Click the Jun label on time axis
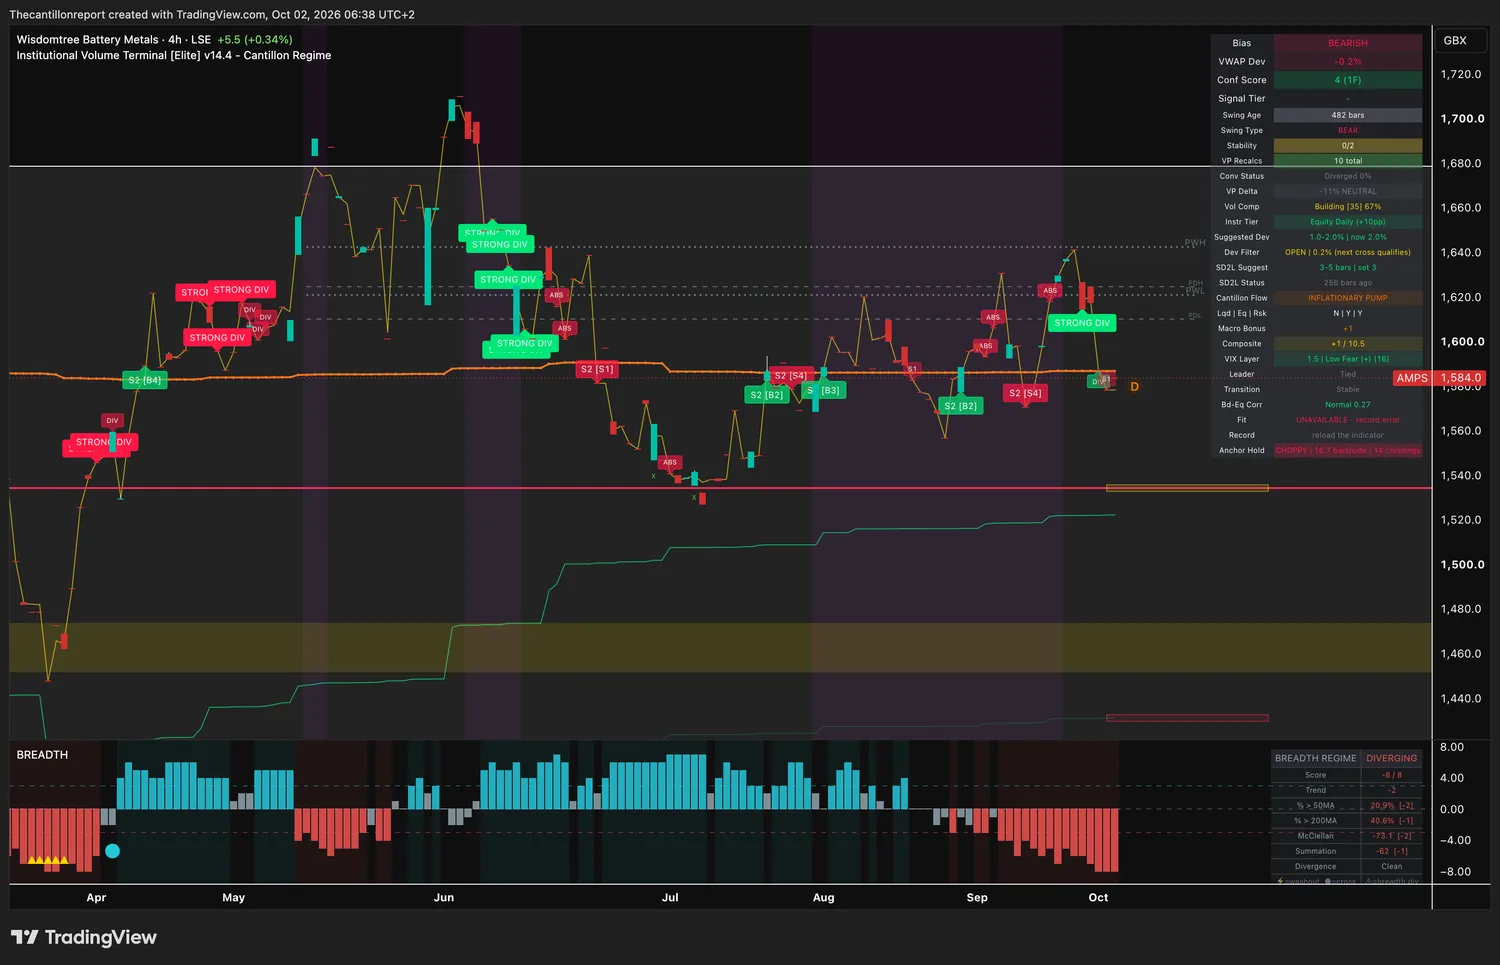The image size is (1500, 965). [444, 898]
